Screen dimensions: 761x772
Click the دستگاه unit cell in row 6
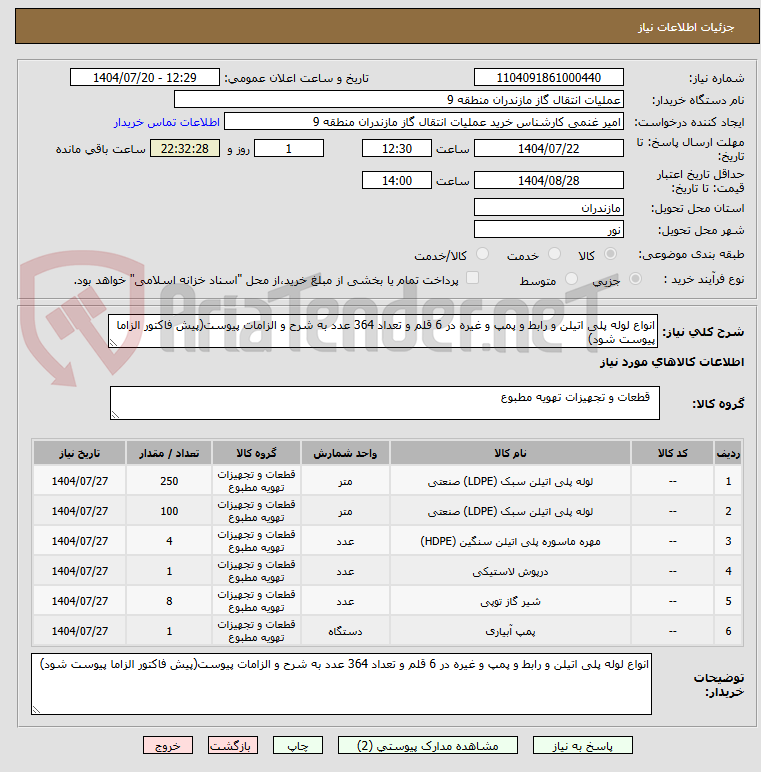coord(345,632)
